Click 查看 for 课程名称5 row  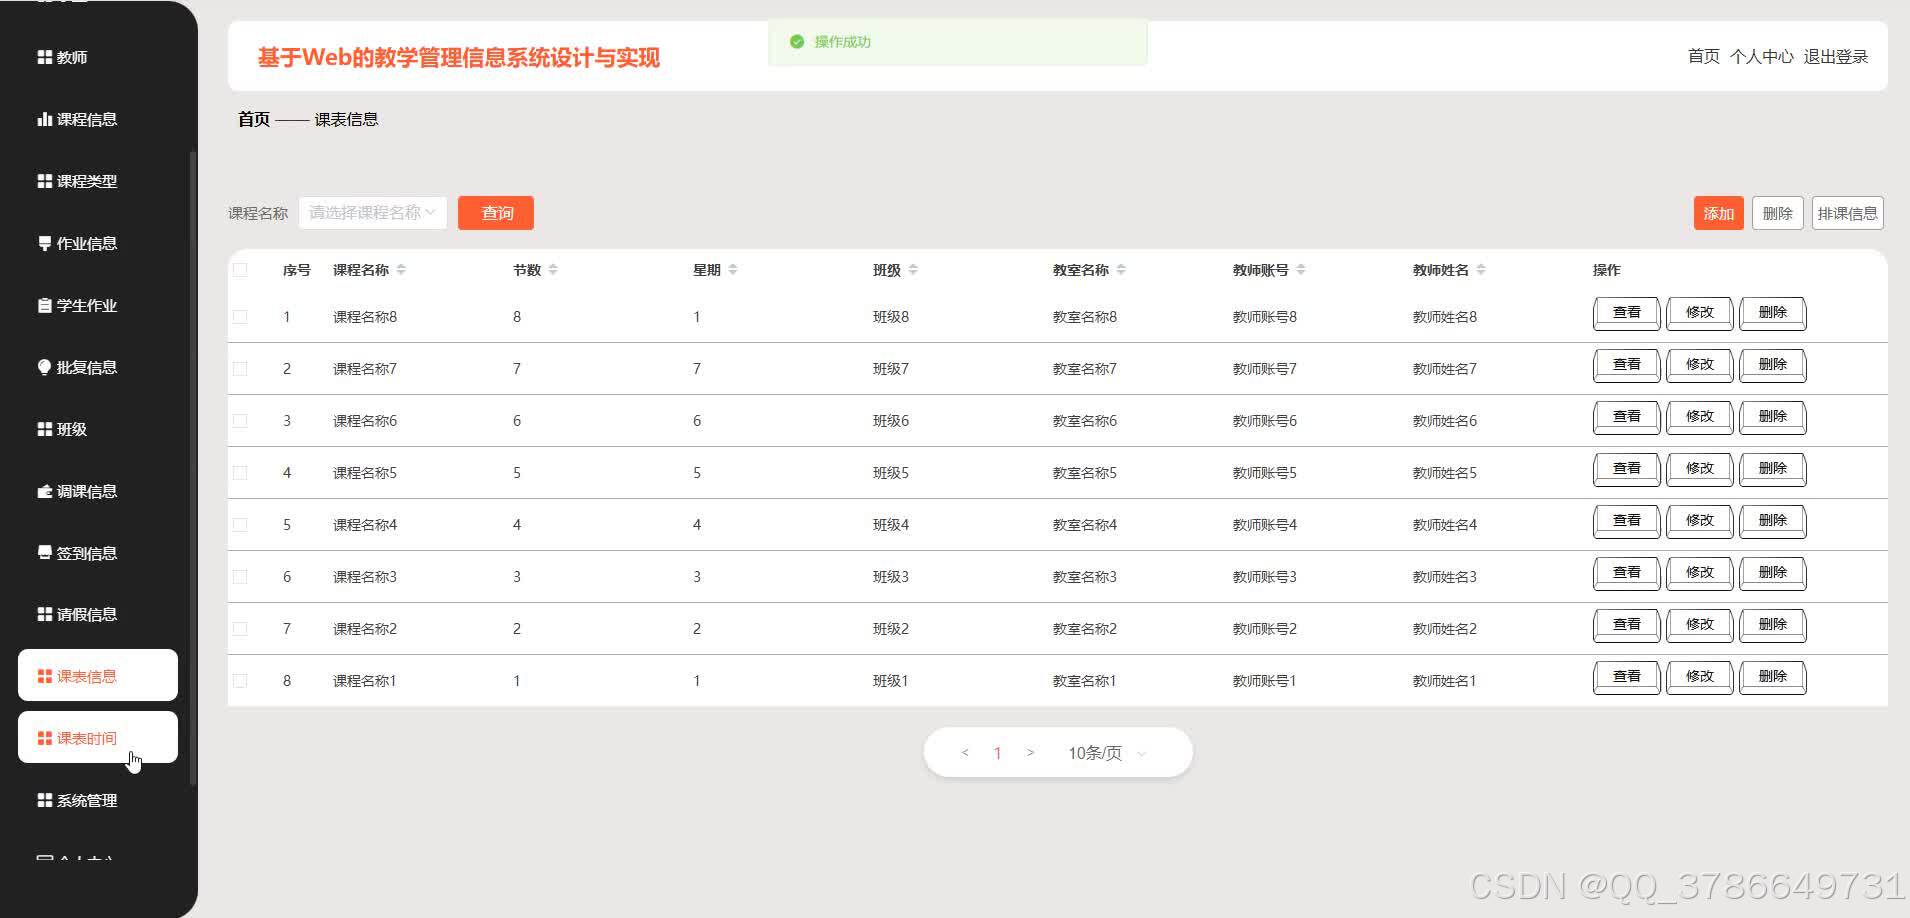coord(1626,469)
